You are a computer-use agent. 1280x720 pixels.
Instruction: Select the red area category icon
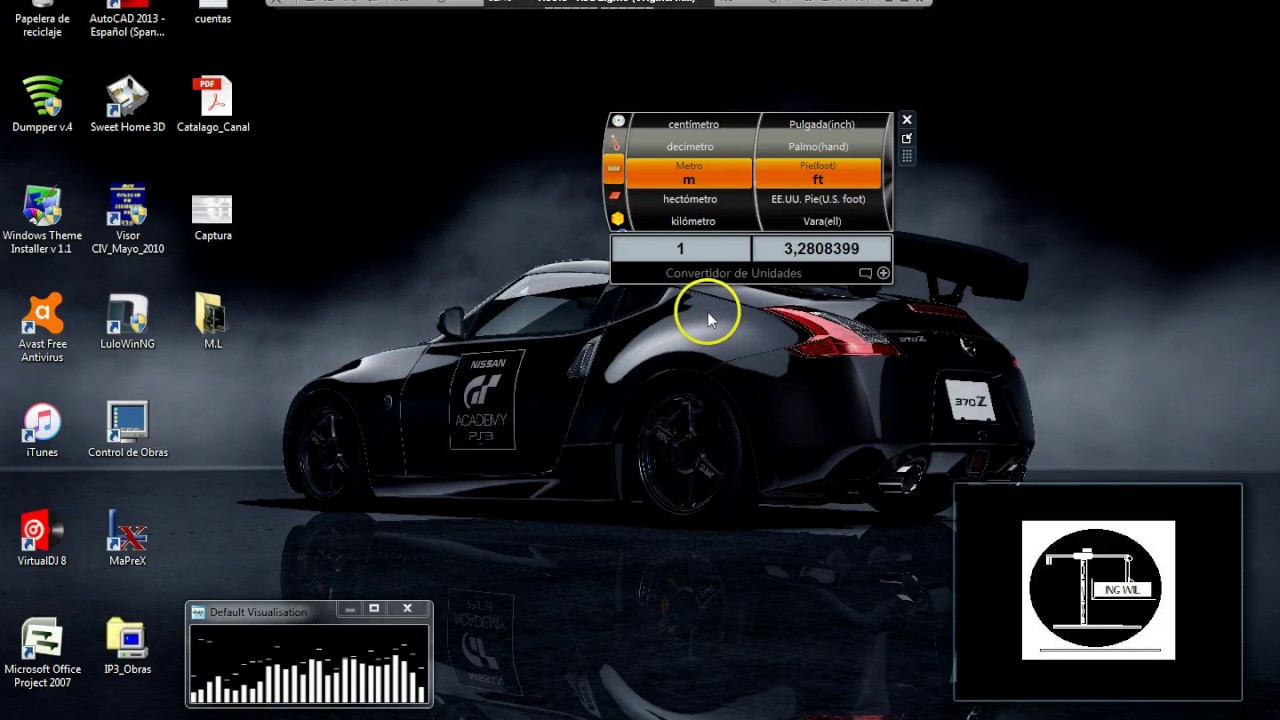pyautogui.click(x=615, y=195)
